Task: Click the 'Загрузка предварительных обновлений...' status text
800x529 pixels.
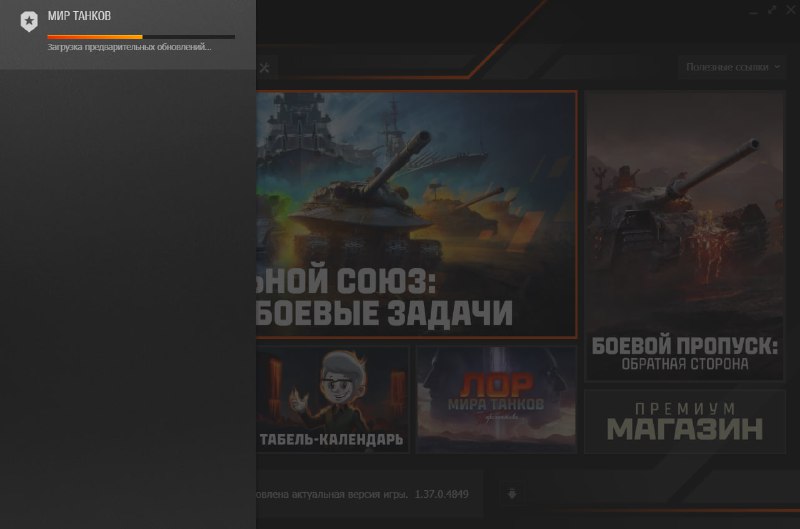Action: (x=130, y=47)
